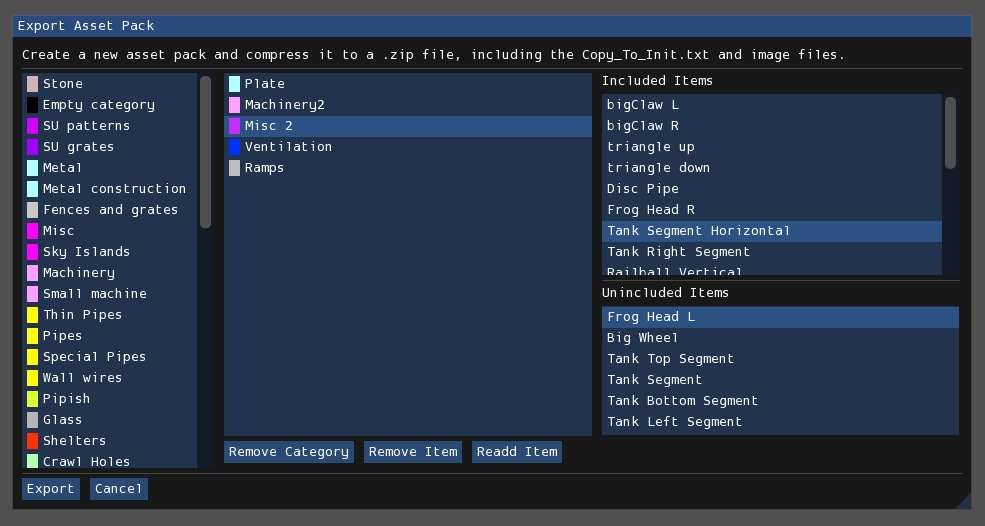This screenshot has height=526, width=985.
Task: Choose Plate in the middle list
Action: tap(408, 84)
